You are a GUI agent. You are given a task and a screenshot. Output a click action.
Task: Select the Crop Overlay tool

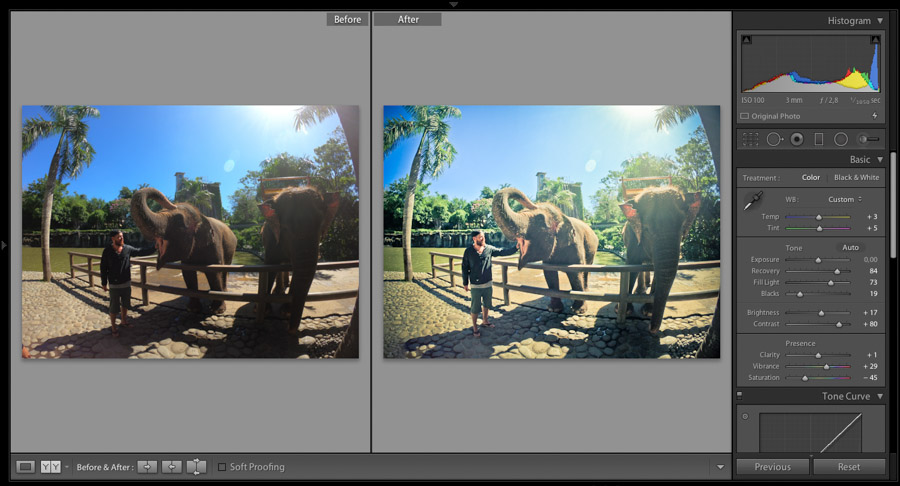750,139
